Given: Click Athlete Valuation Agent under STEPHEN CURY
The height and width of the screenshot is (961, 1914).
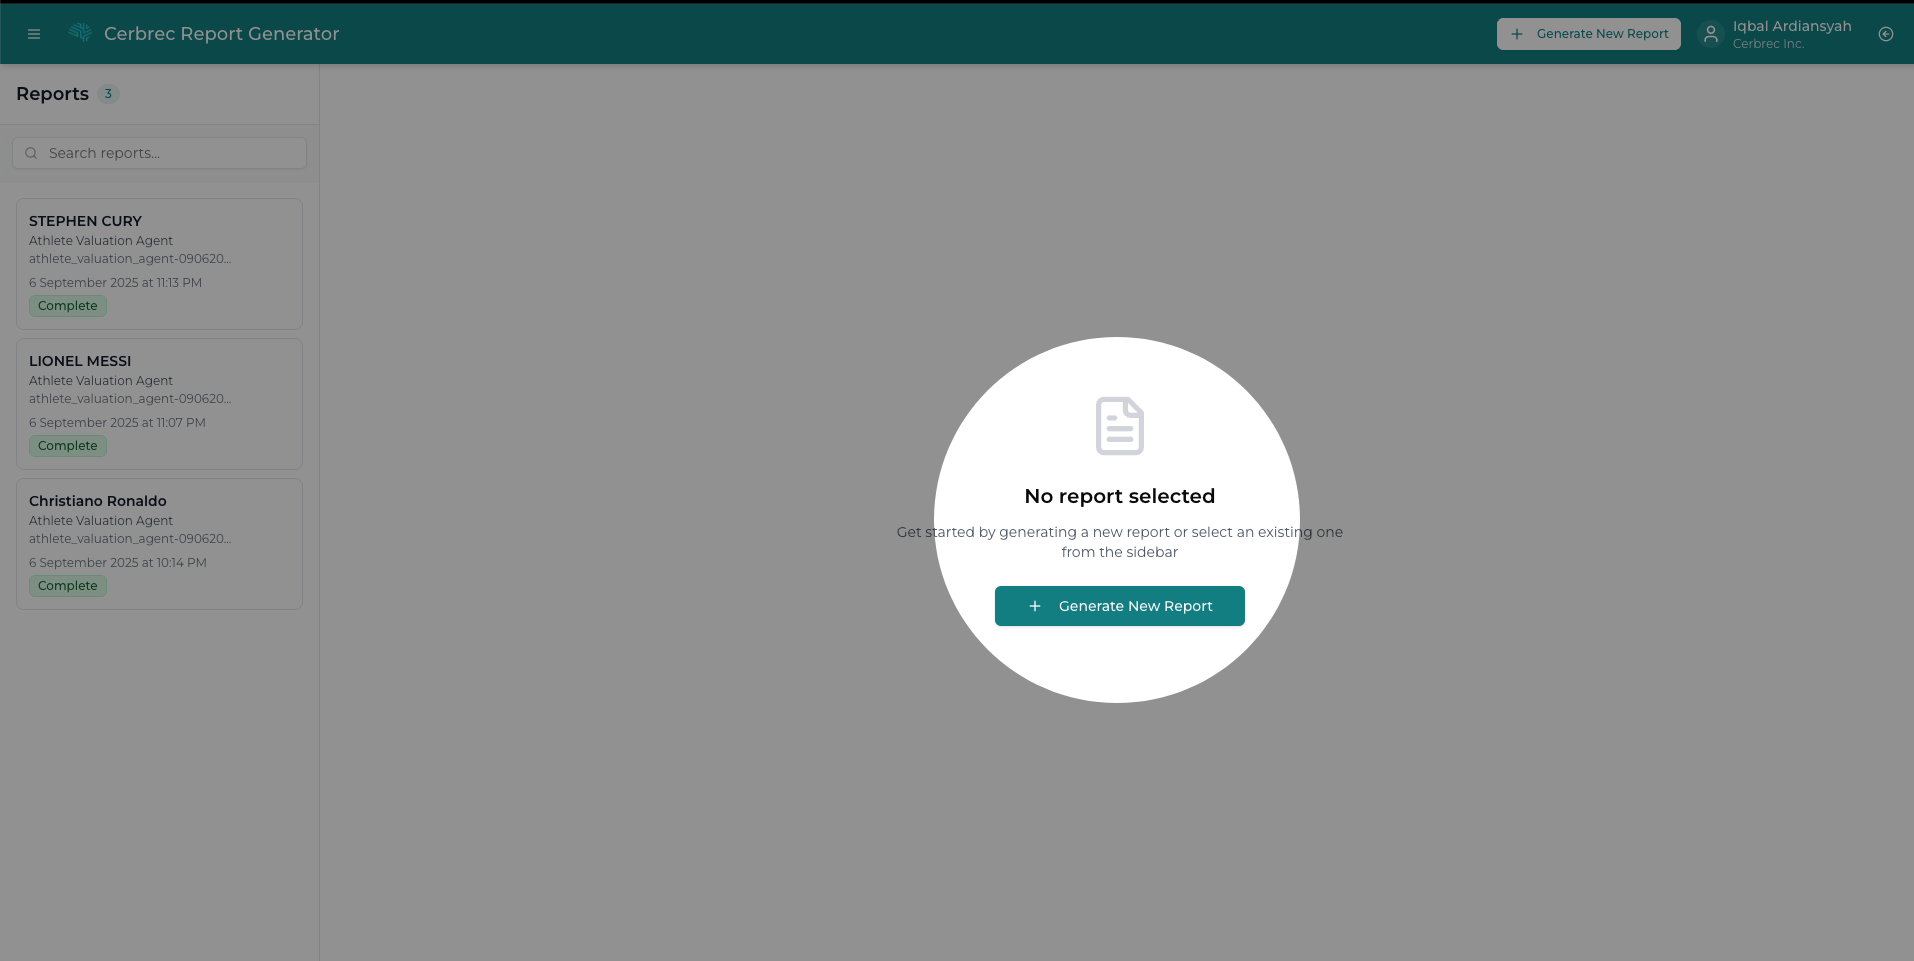Looking at the screenshot, I should 101,241.
